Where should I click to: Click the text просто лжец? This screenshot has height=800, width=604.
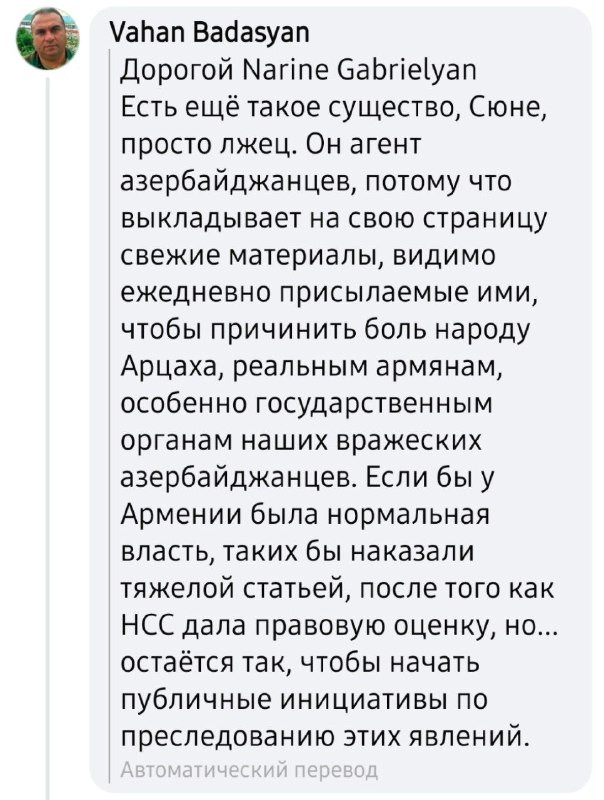click(x=208, y=145)
